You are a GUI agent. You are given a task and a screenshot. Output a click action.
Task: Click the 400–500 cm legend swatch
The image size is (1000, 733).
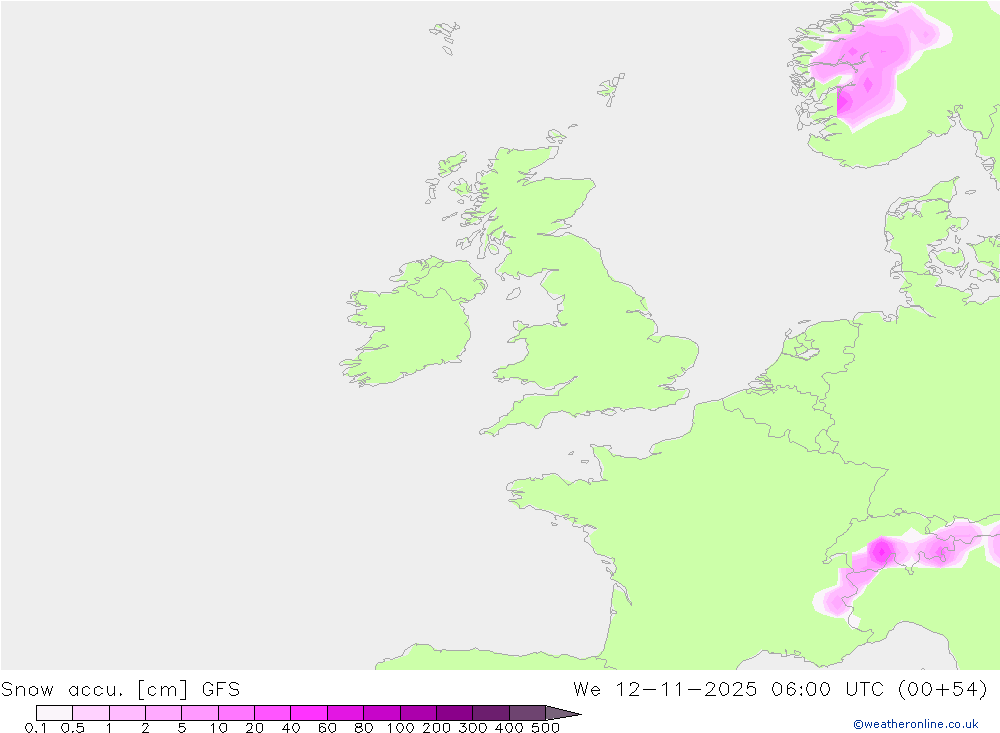[527, 713]
